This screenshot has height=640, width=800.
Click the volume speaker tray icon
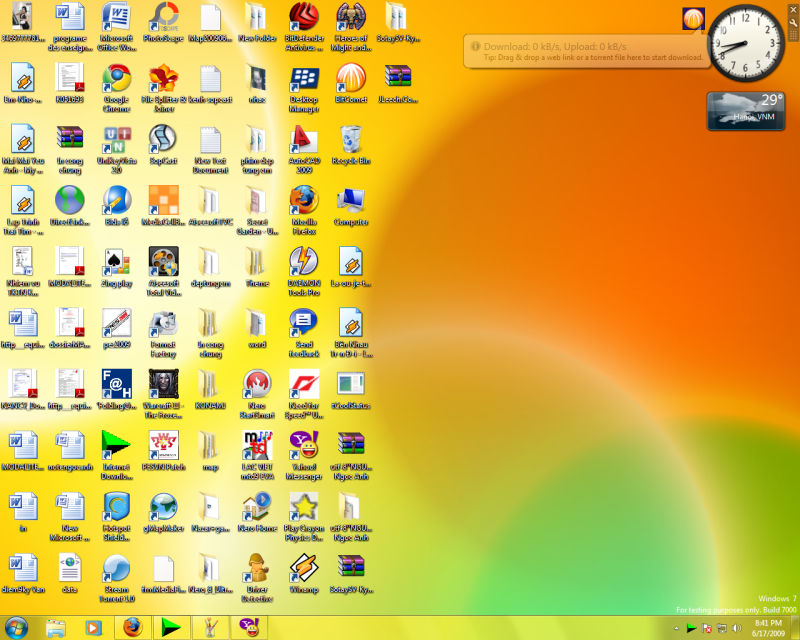738,628
